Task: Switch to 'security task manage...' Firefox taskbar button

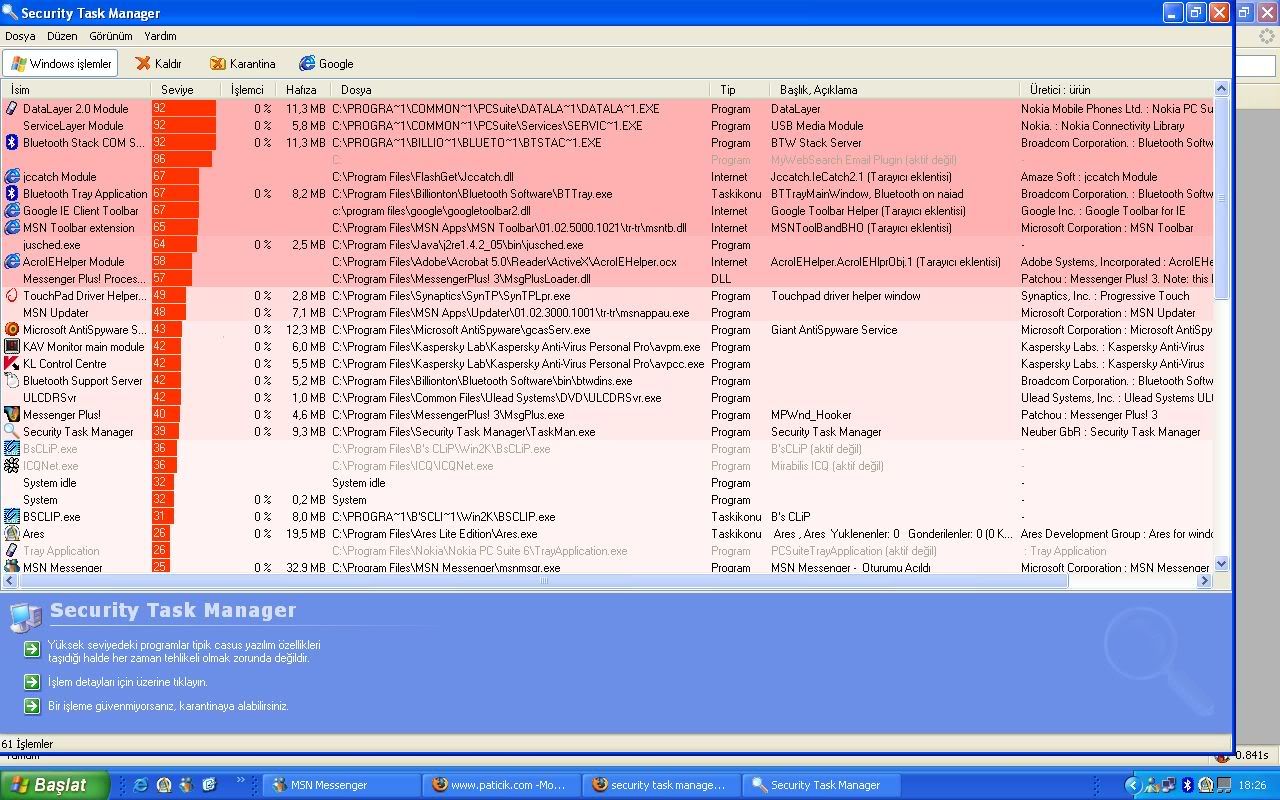Action: point(660,785)
